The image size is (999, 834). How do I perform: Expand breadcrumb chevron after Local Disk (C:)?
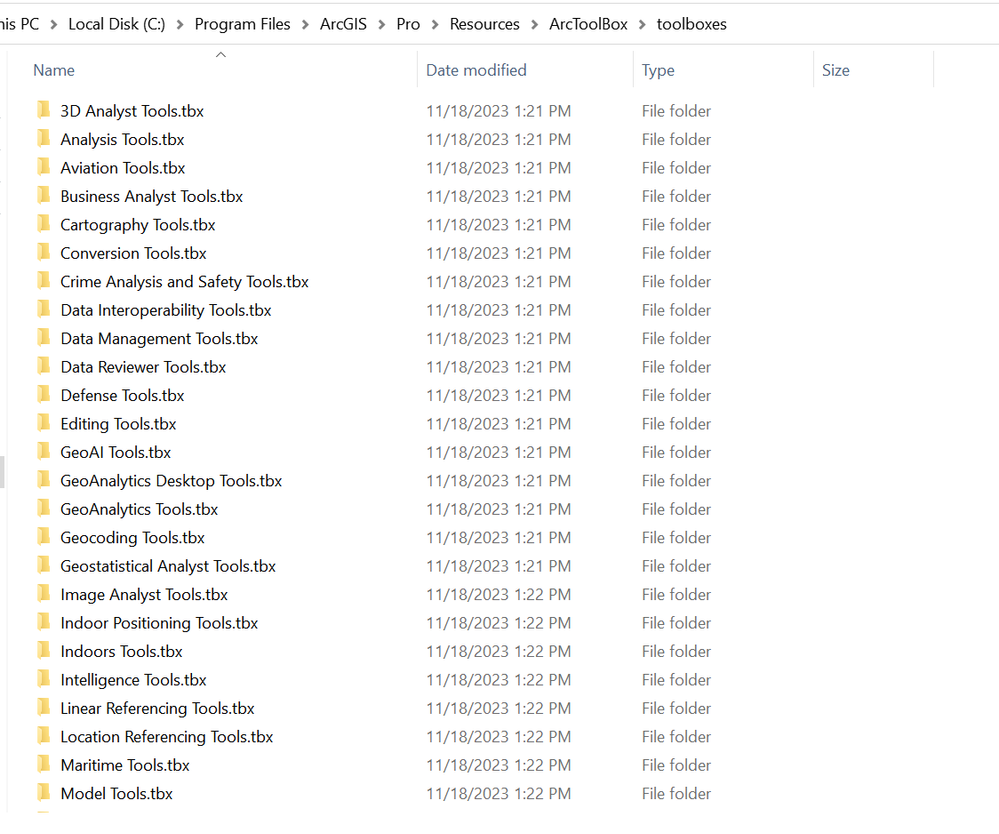click(x=180, y=25)
